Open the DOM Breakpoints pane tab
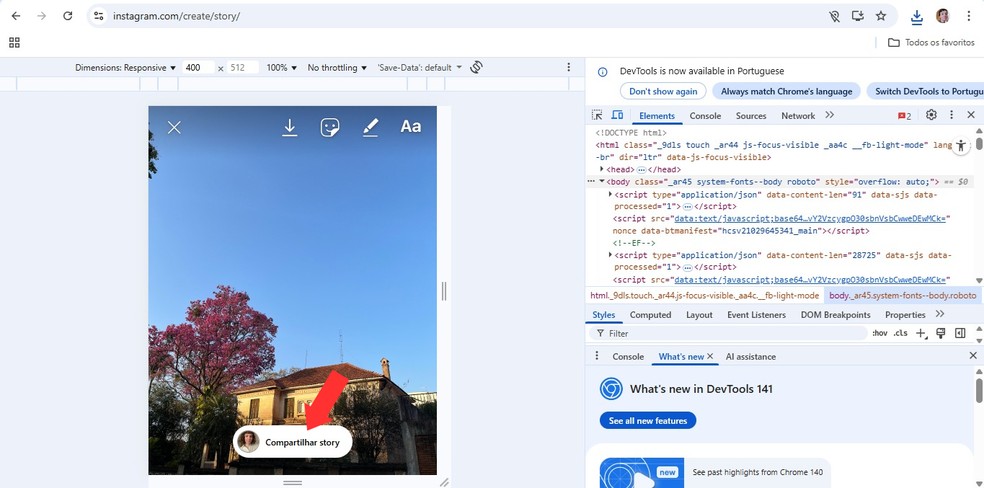The width and height of the screenshot is (984, 488). click(x=835, y=315)
